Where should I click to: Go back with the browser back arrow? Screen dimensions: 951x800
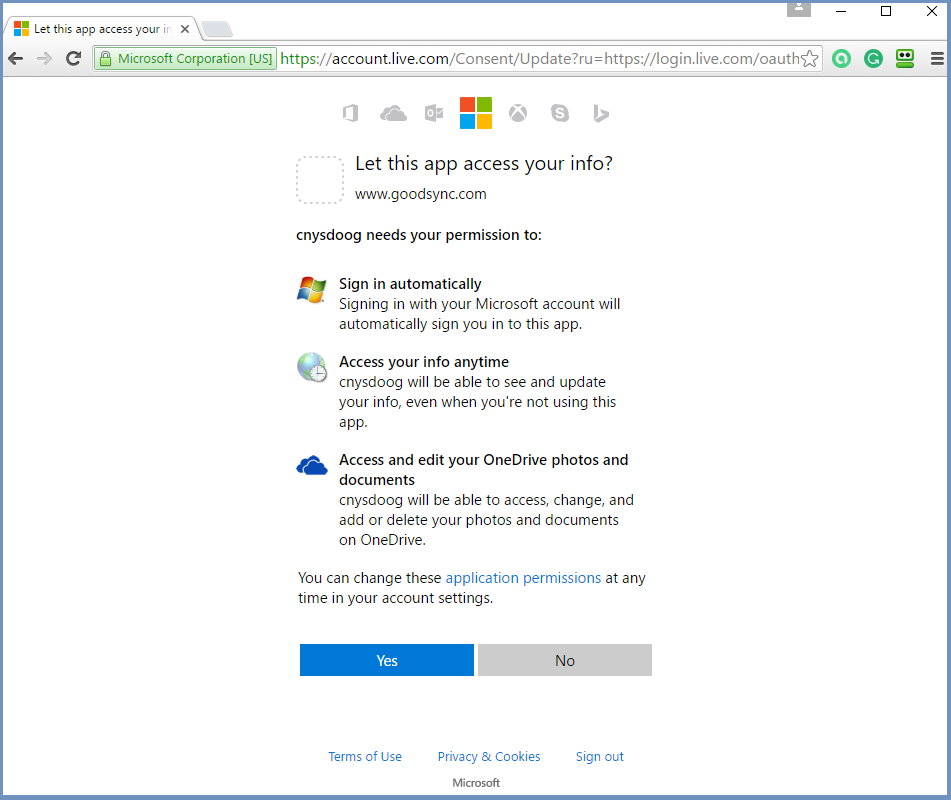16,59
